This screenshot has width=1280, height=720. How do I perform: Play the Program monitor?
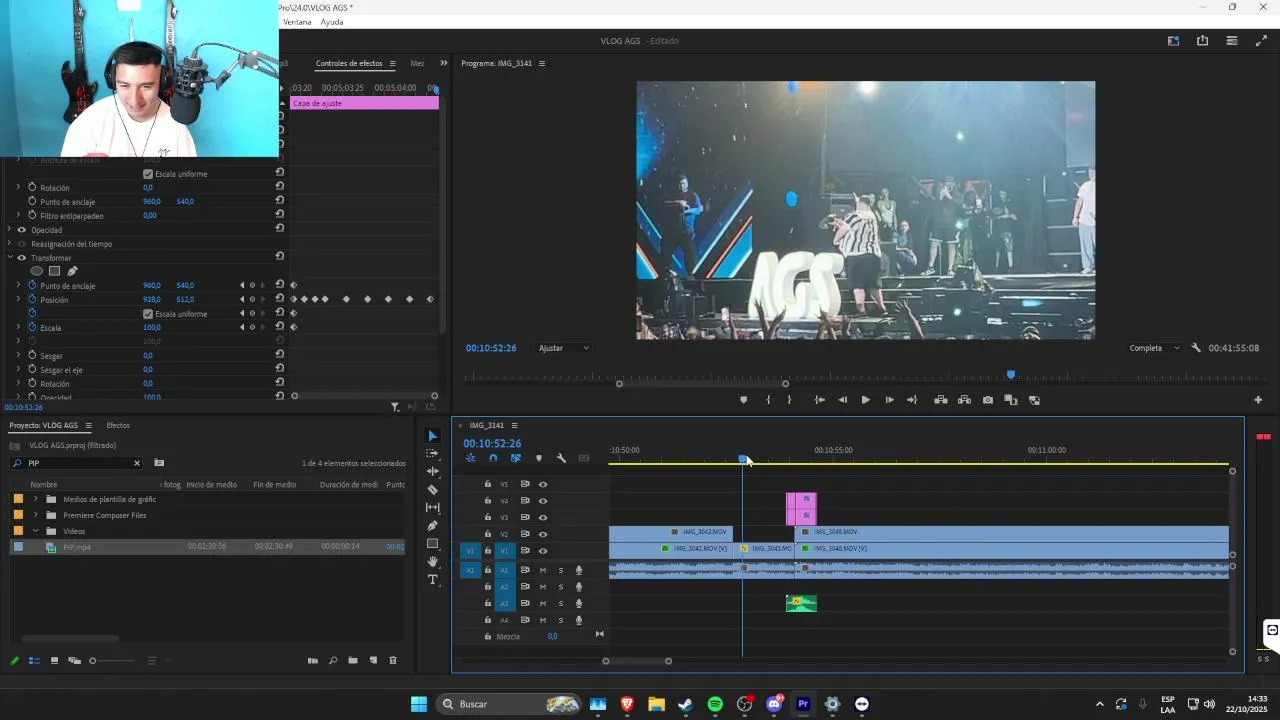865,400
